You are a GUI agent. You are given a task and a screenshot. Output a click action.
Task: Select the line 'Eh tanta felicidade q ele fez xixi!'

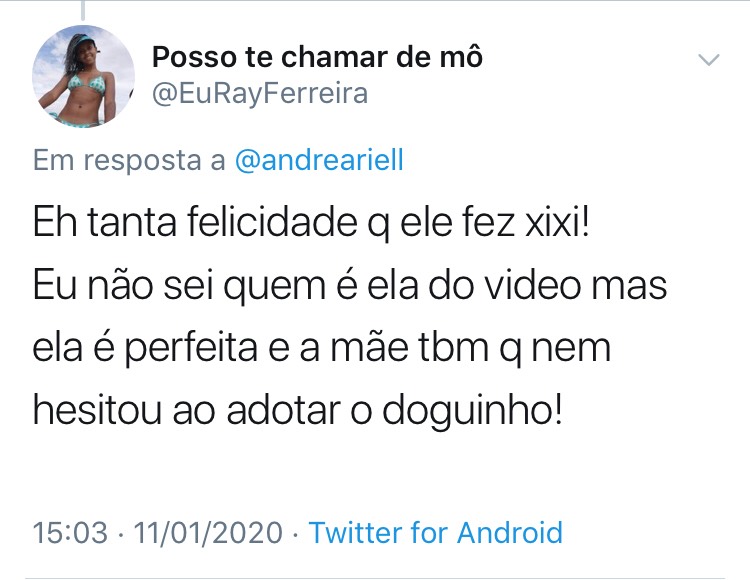pos(311,223)
